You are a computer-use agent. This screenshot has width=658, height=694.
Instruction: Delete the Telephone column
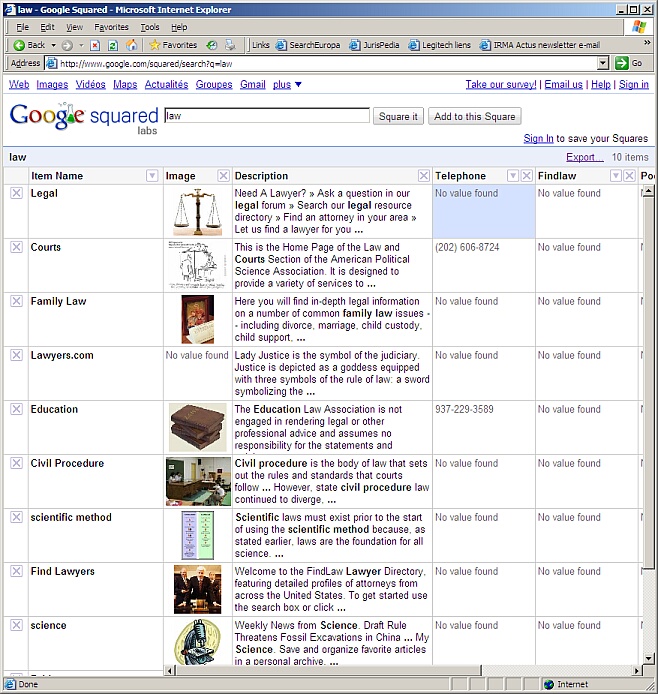click(x=527, y=176)
